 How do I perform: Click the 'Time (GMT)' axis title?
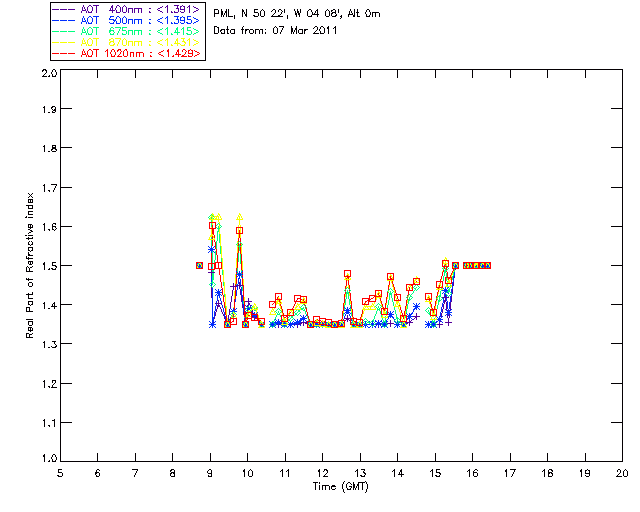pyautogui.click(x=340, y=487)
